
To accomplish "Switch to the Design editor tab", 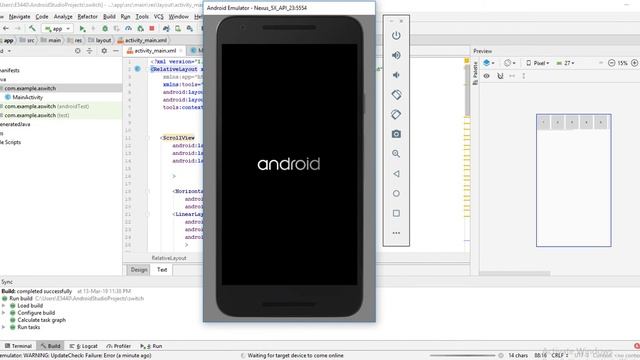I will (138, 270).
